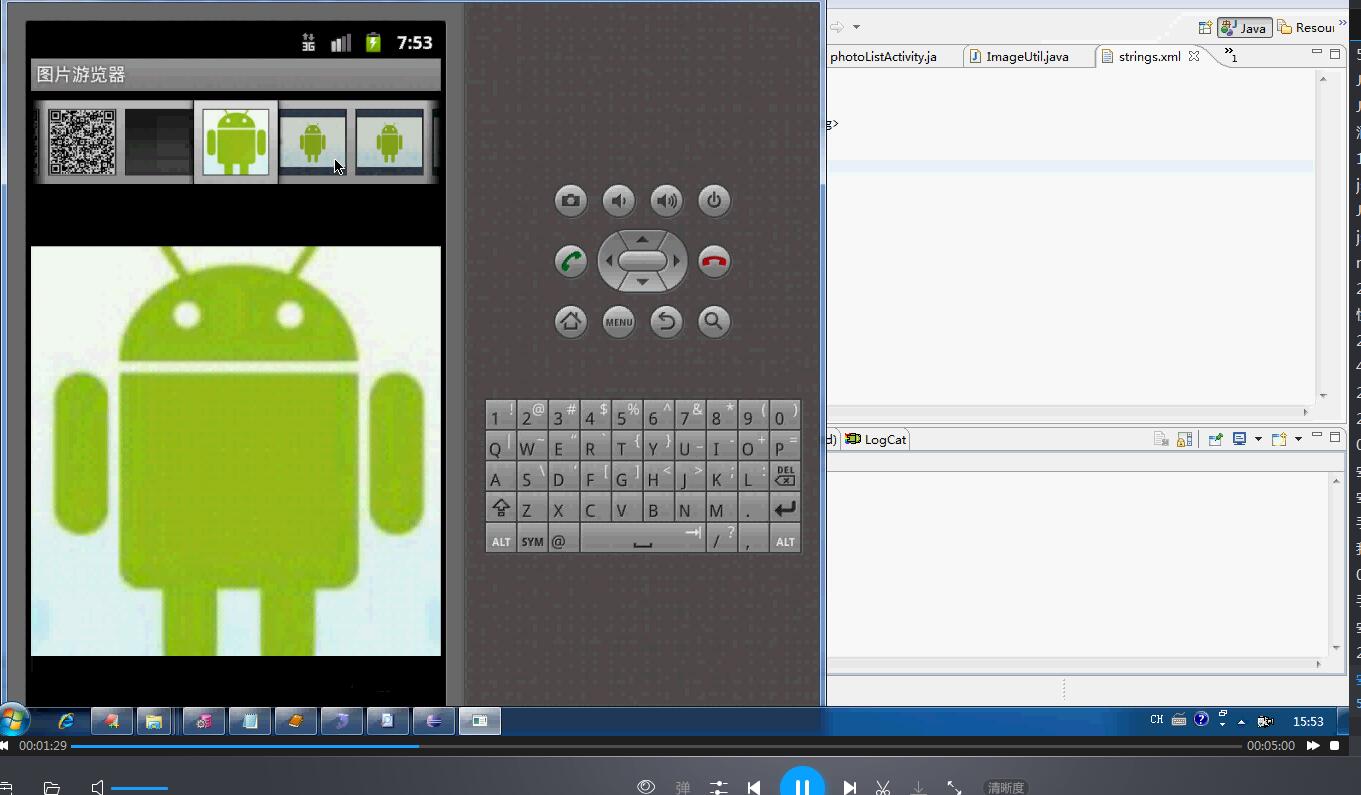This screenshot has height=795, width=1361.
Task: Click the emulator back arrow button
Action: click(666, 321)
